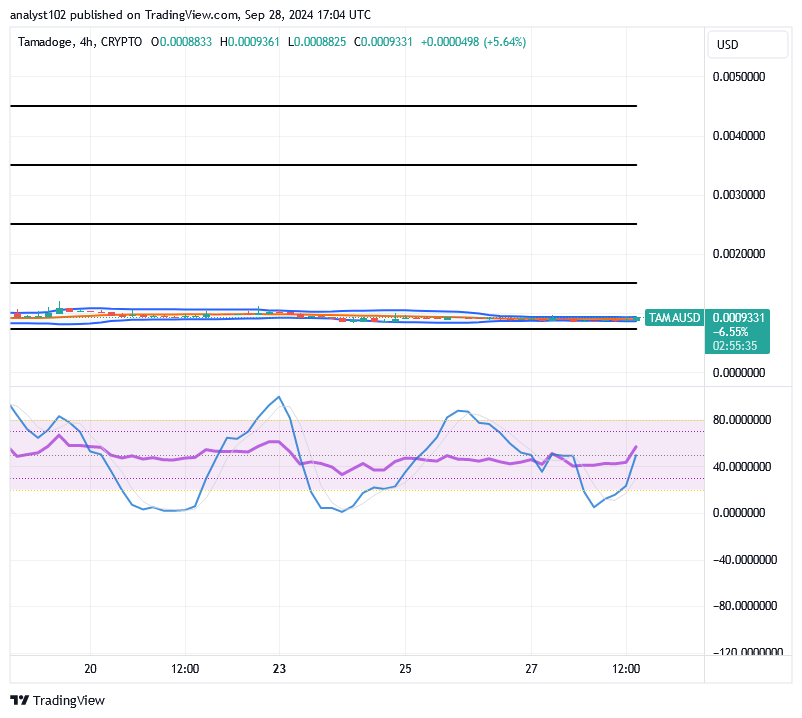This screenshot has width=802, height=718.
Task: Click the 23 date label on the time axis
Action: click(x=277, y=669)
